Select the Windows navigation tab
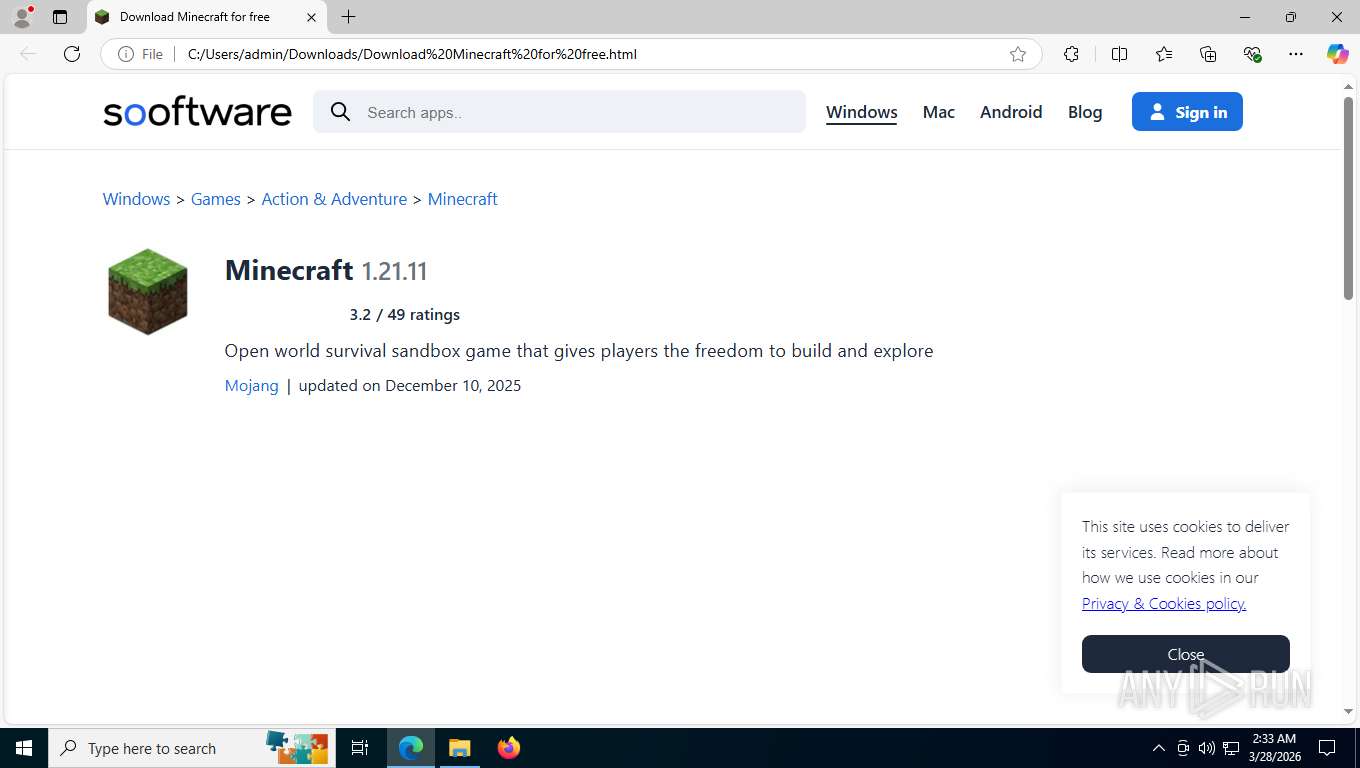The width and height of the screenshot is (1360, 768). [x=862, y=112]
